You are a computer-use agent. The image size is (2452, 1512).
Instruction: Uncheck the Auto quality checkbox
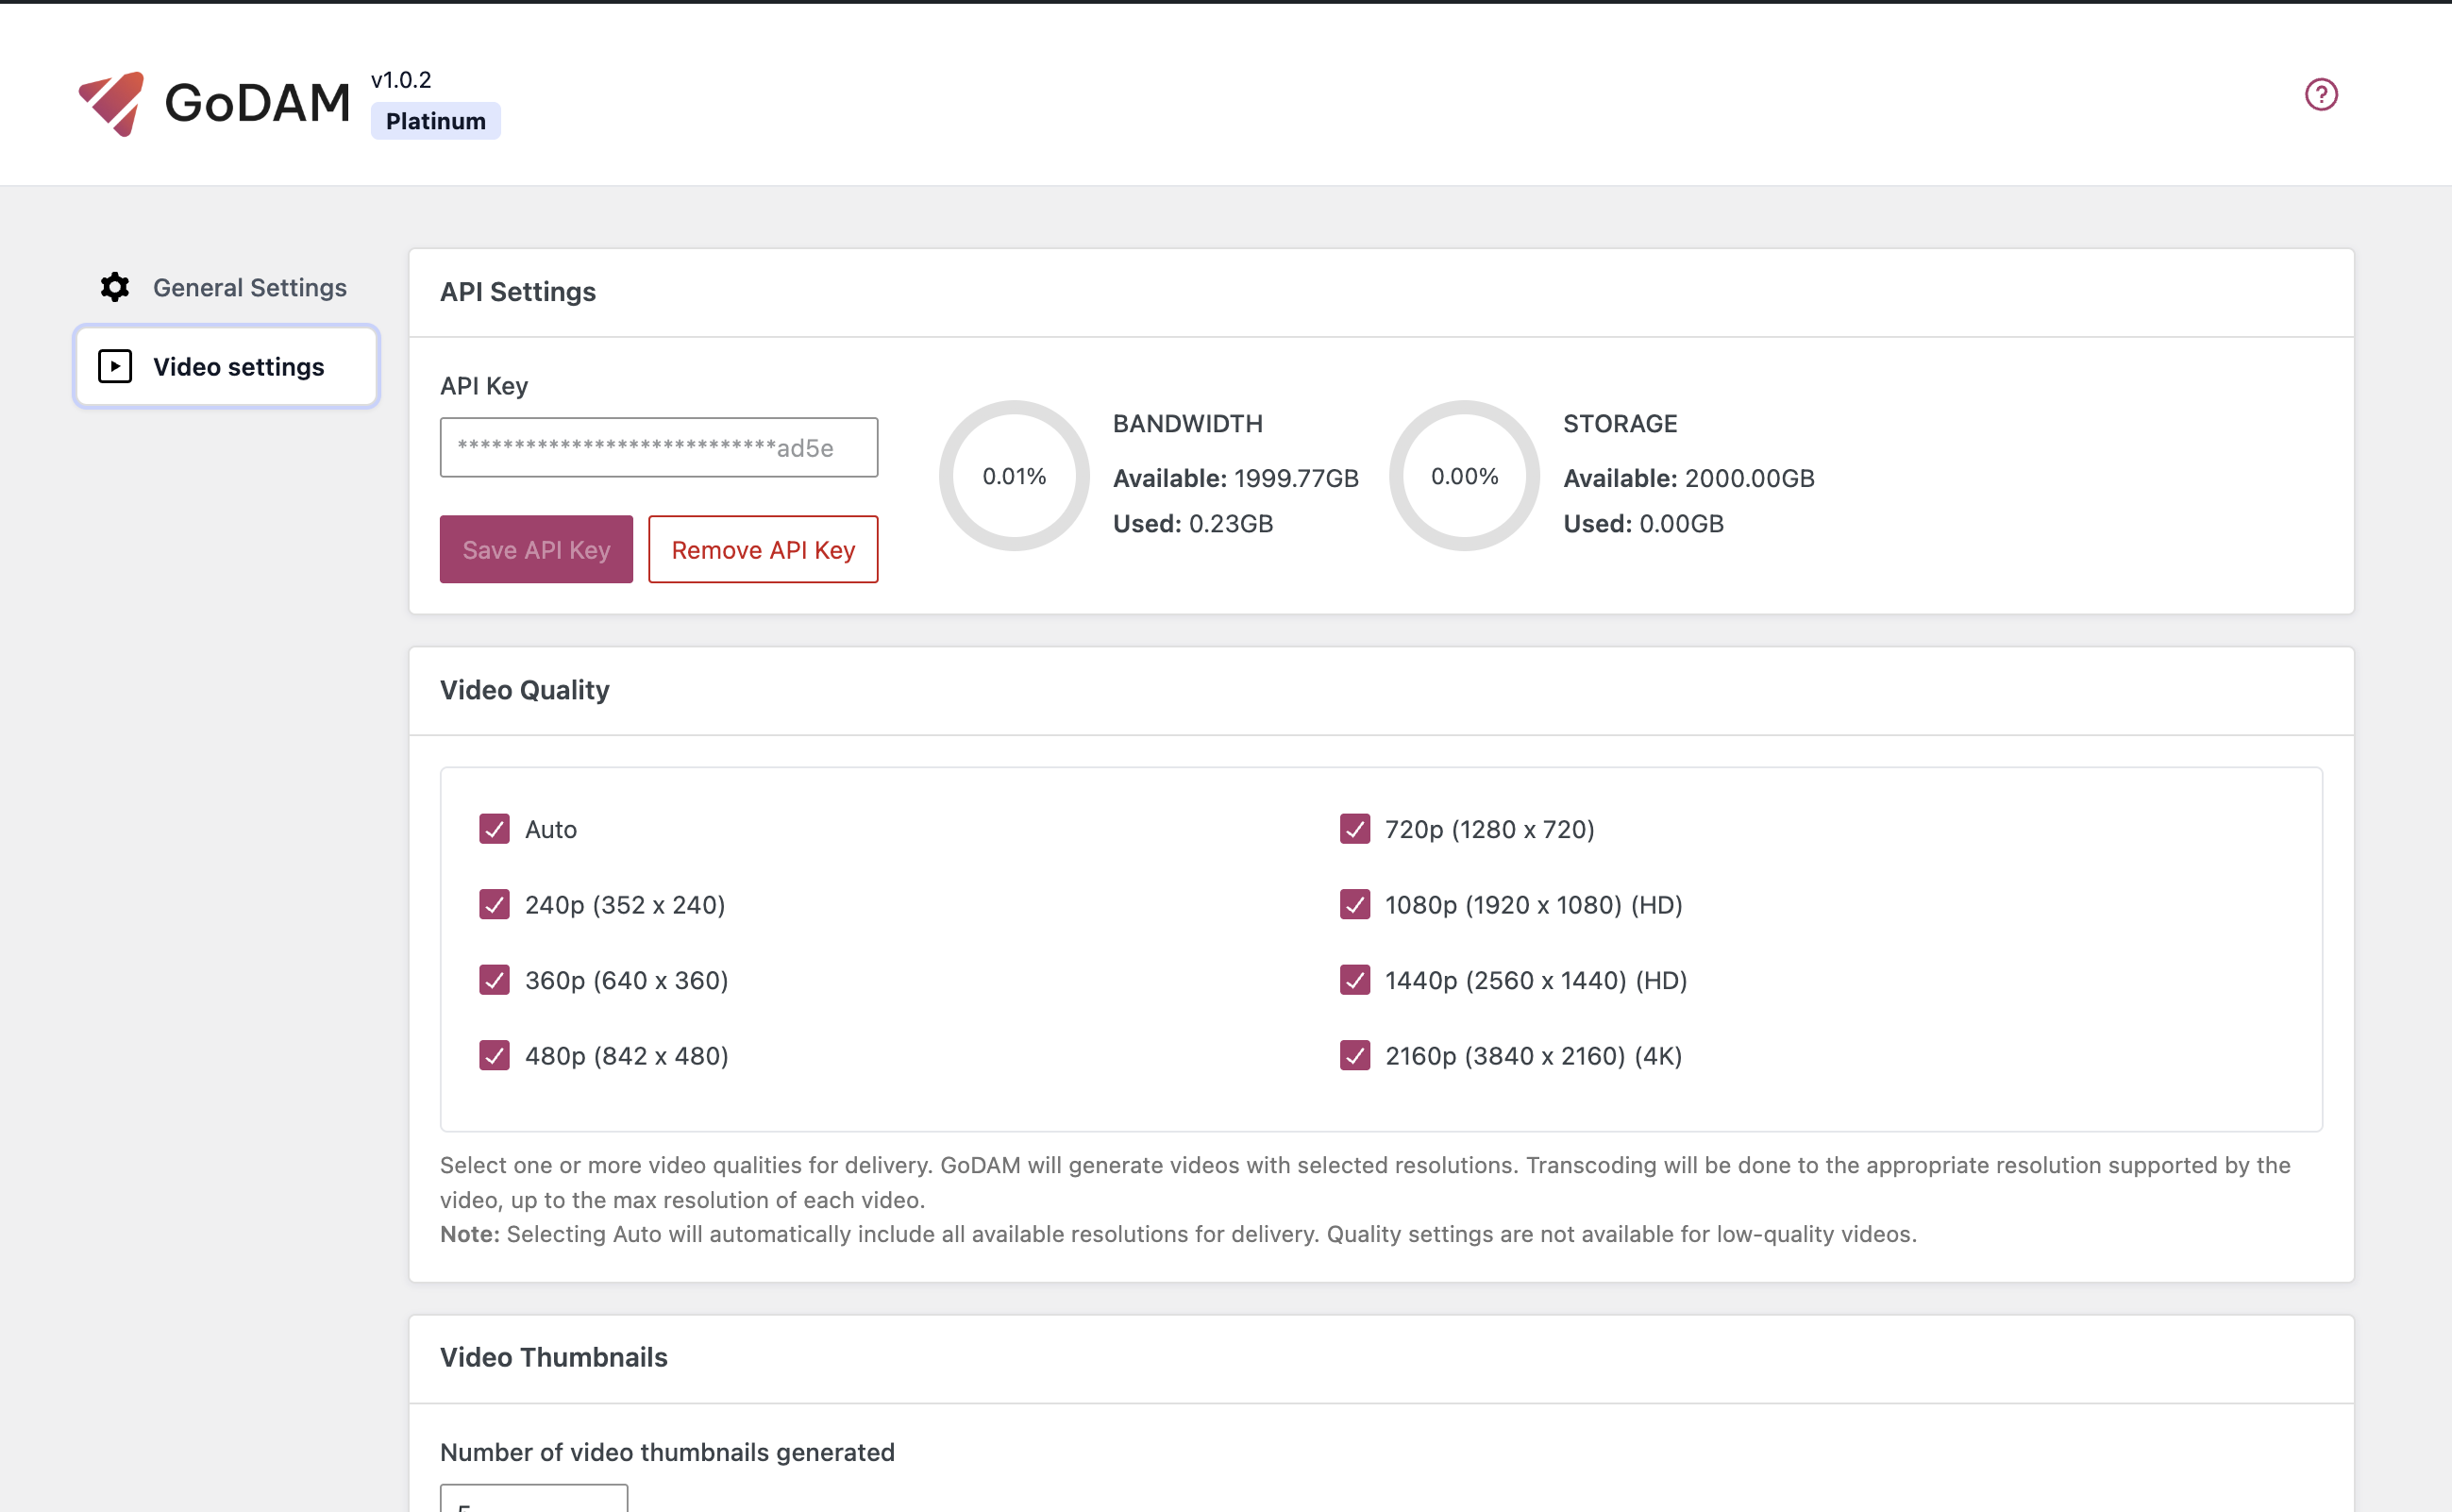pyautogui.click(x=494, y=829)
